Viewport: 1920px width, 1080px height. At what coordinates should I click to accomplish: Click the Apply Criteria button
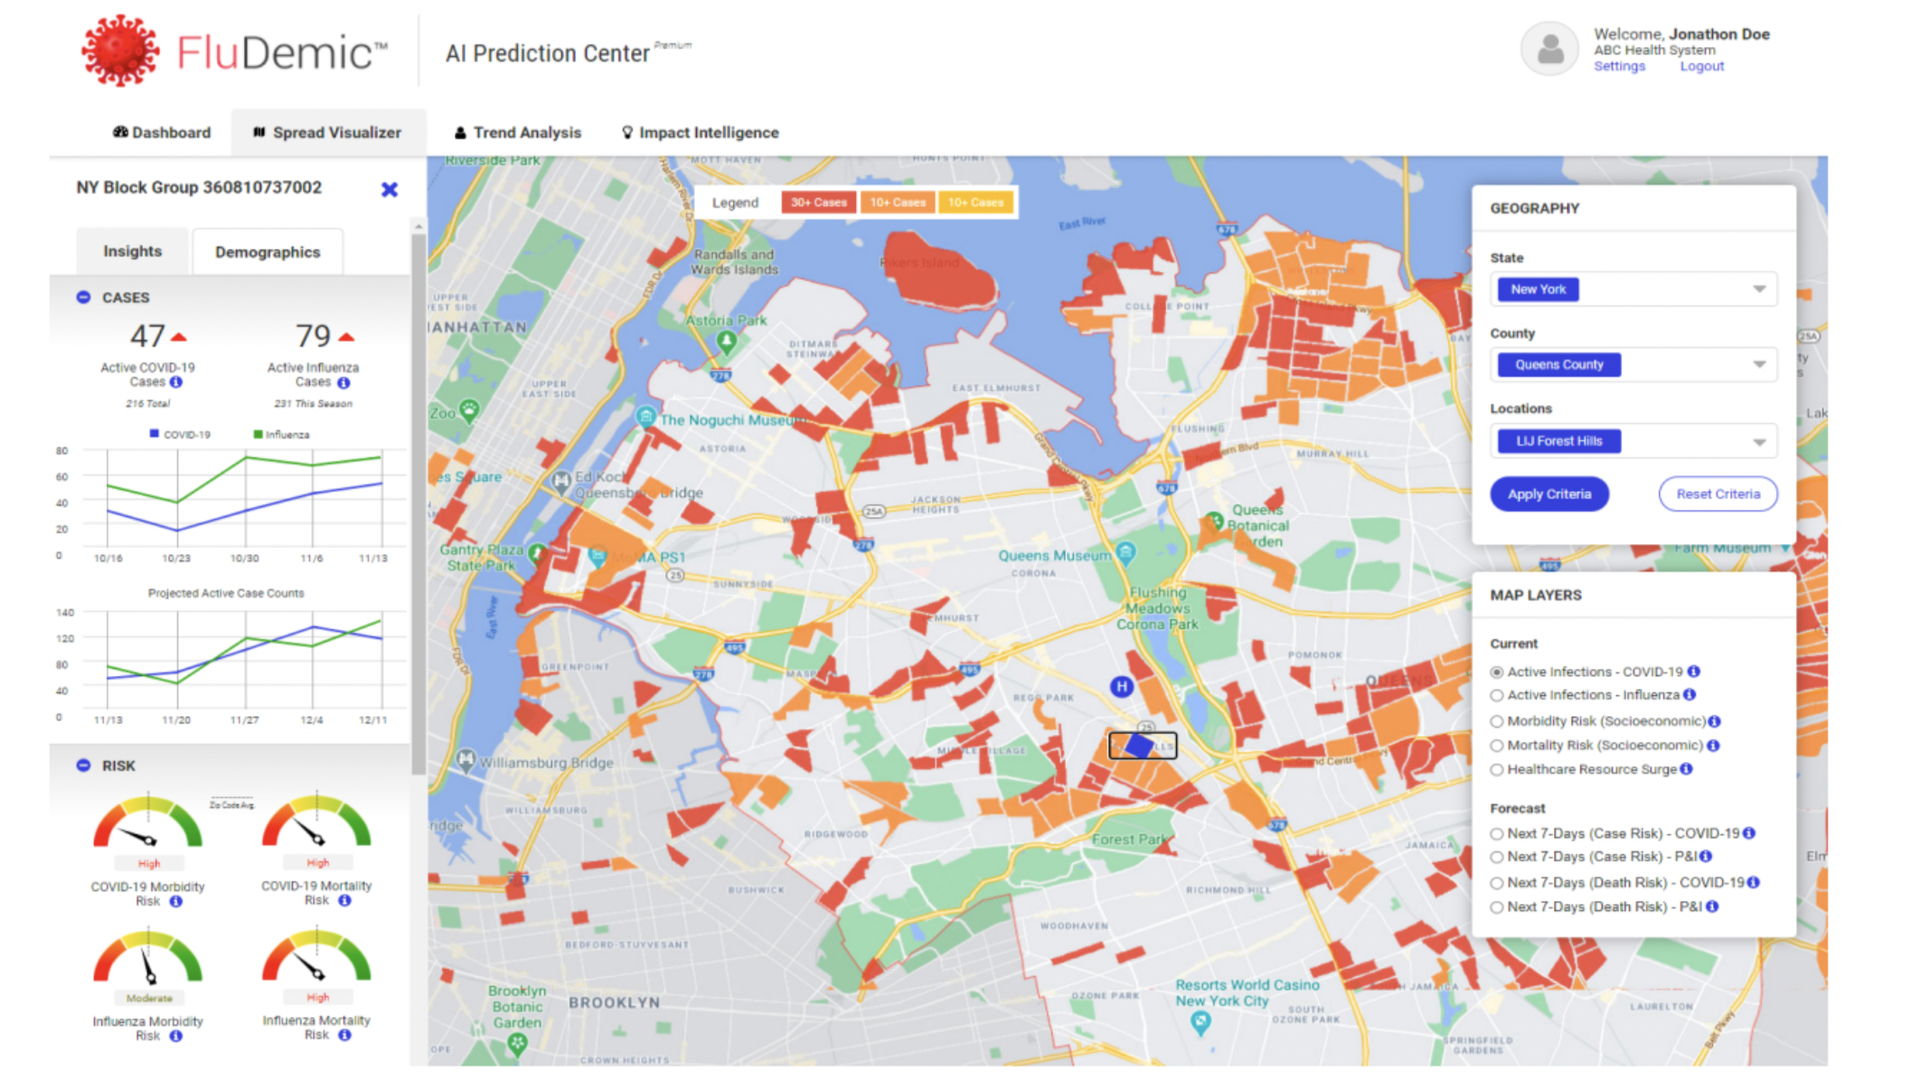tap(1552, 495)
